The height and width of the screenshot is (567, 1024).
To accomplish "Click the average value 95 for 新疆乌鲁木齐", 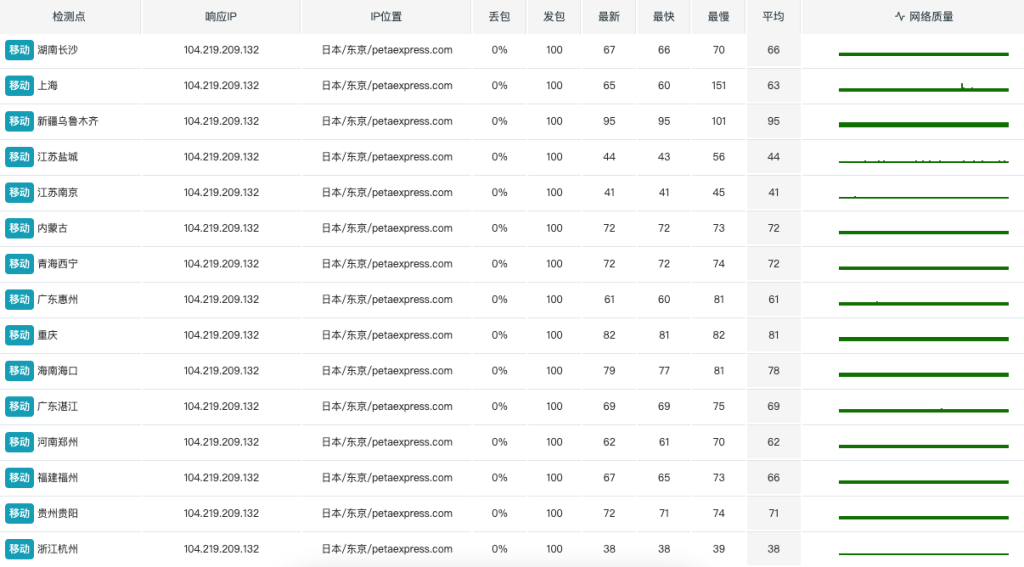I will point(773,121).
